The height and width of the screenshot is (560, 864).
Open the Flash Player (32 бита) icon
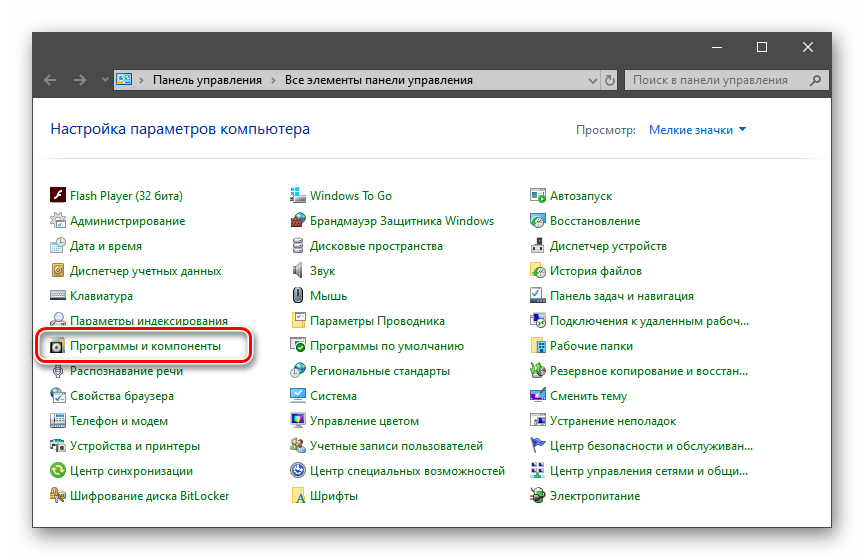click(58, 195)
